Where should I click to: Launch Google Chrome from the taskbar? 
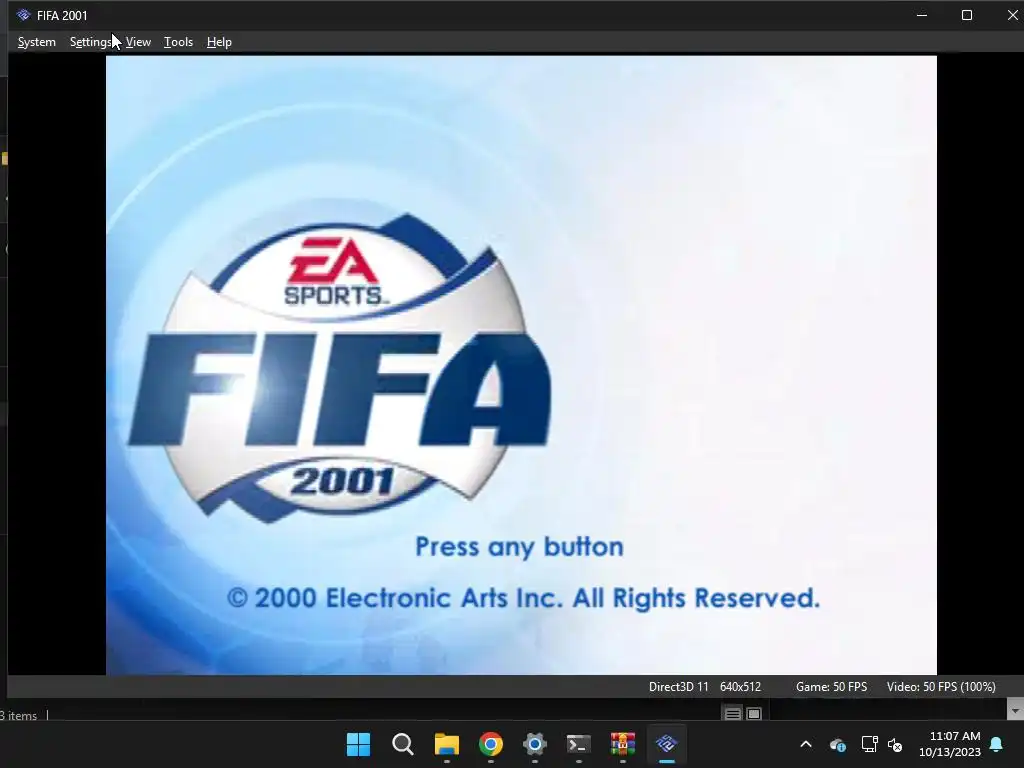[490, 744]
